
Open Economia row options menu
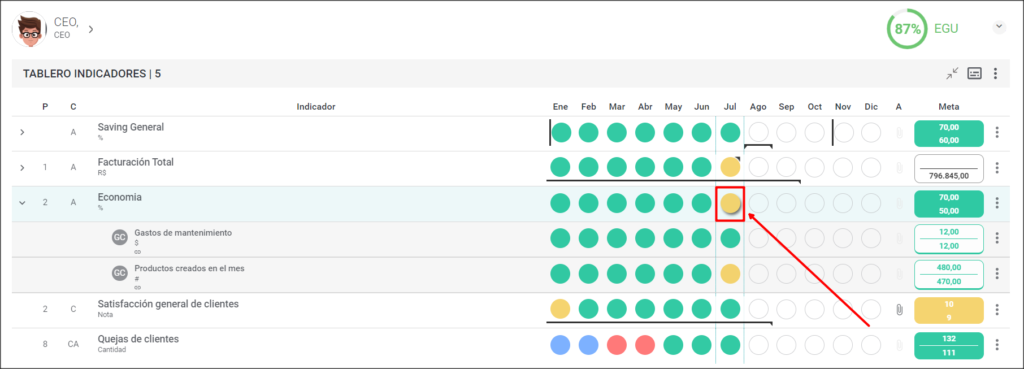(997, 202)
